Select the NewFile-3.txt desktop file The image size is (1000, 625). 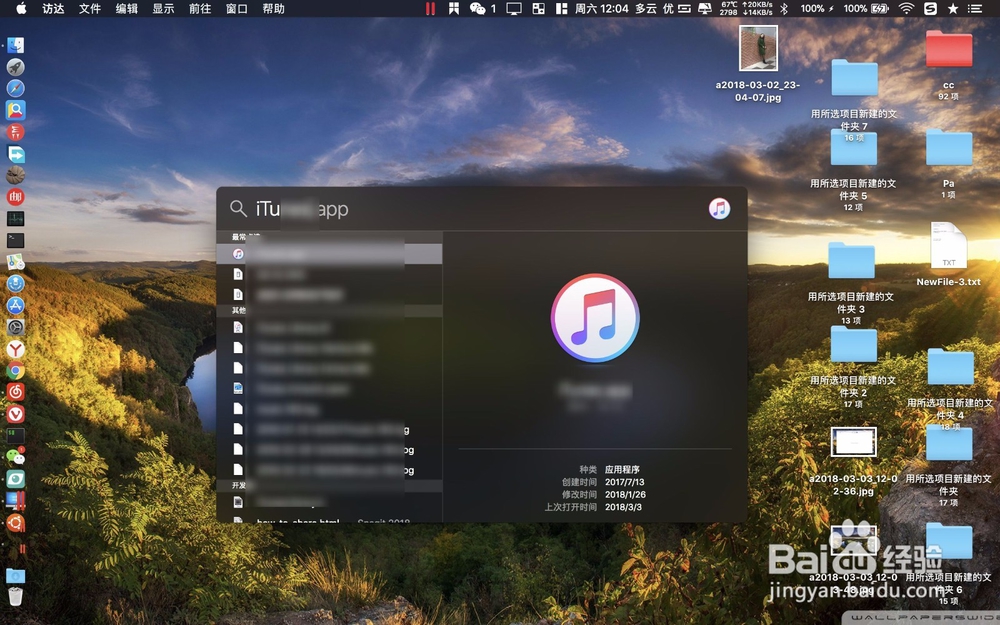[948, 246]
